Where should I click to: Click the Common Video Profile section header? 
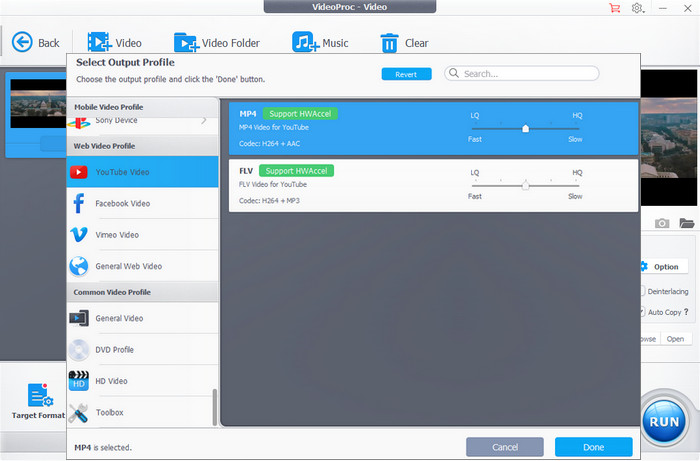tap(142, 292)
